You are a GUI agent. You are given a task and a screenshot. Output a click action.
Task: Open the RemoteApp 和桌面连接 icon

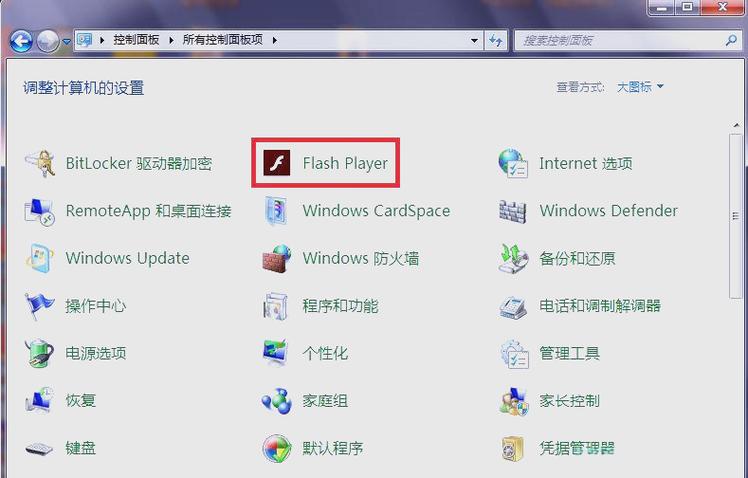(x=40, y=211)
